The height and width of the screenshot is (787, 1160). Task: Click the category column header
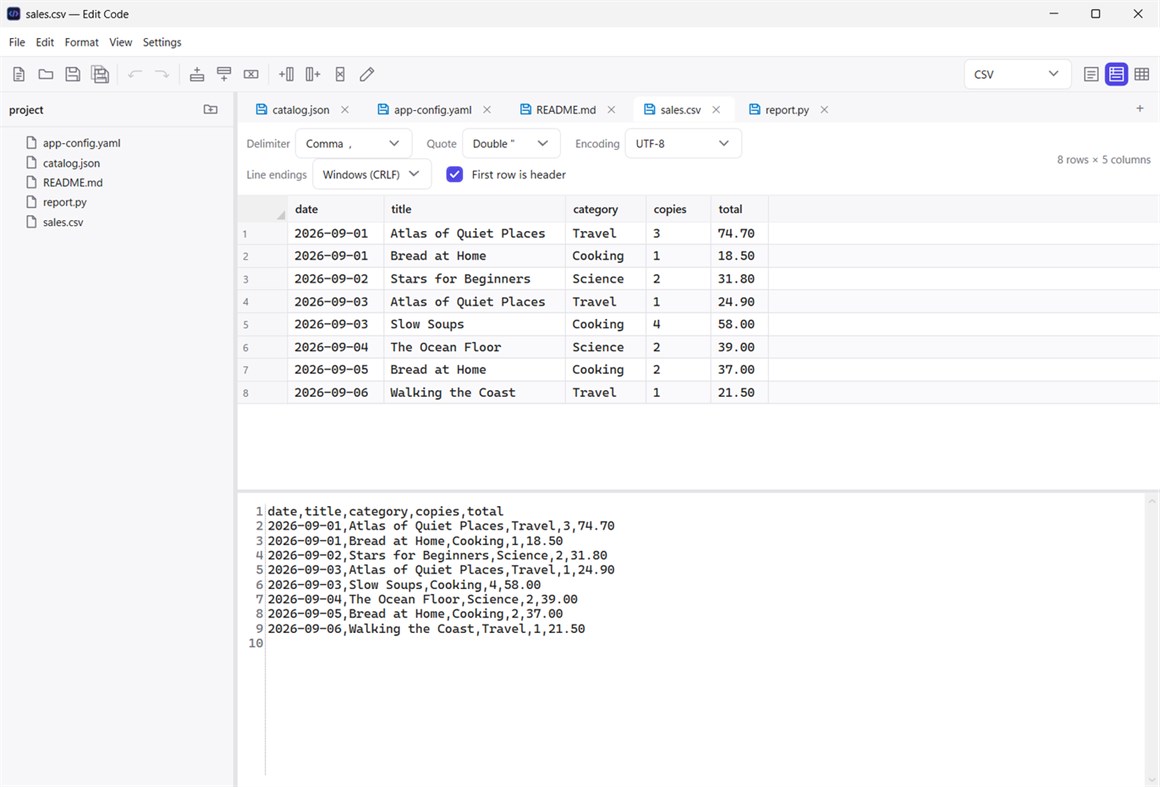606,209
